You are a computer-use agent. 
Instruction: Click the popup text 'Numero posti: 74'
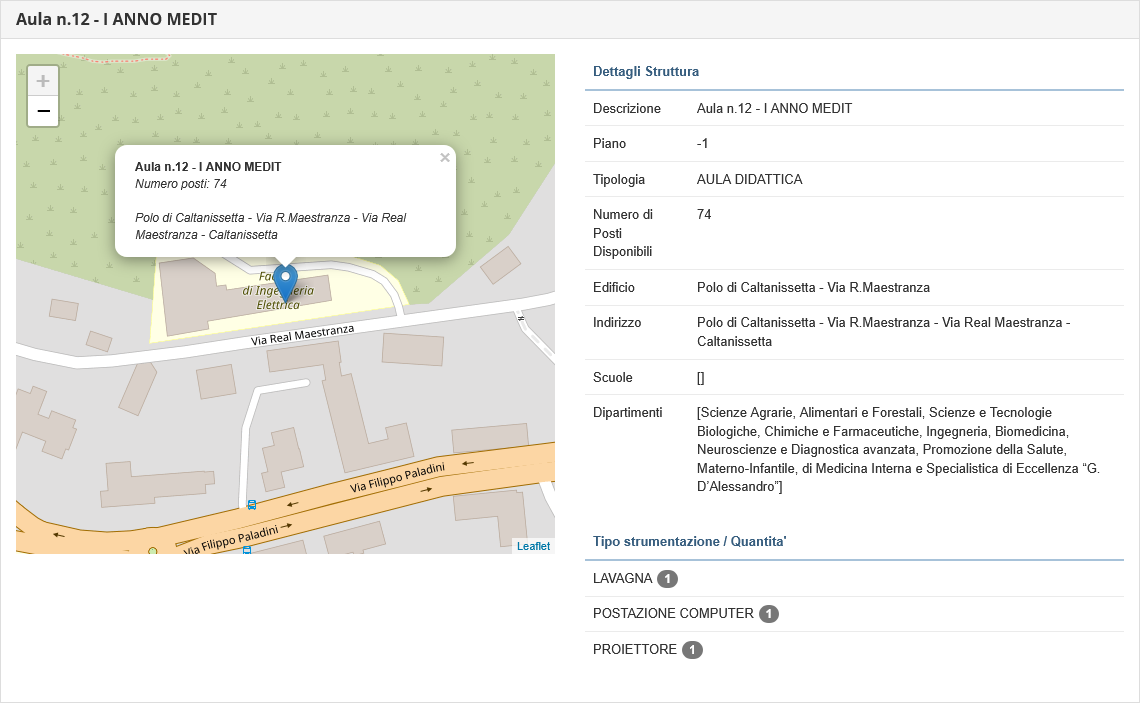[181, 184]
